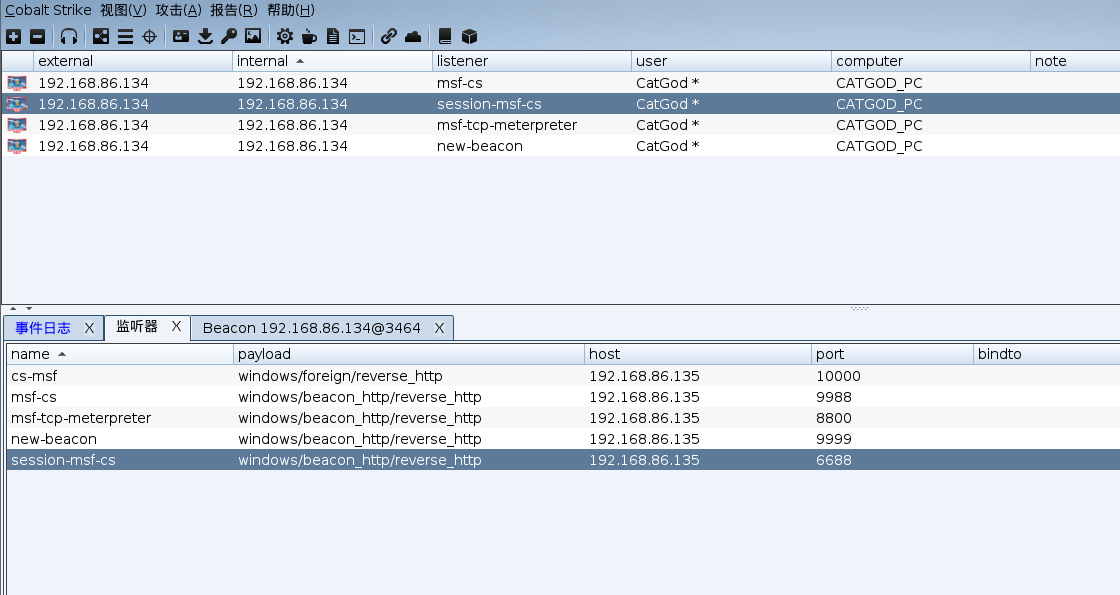
Task: Open the help book icon
Action: 444,36
